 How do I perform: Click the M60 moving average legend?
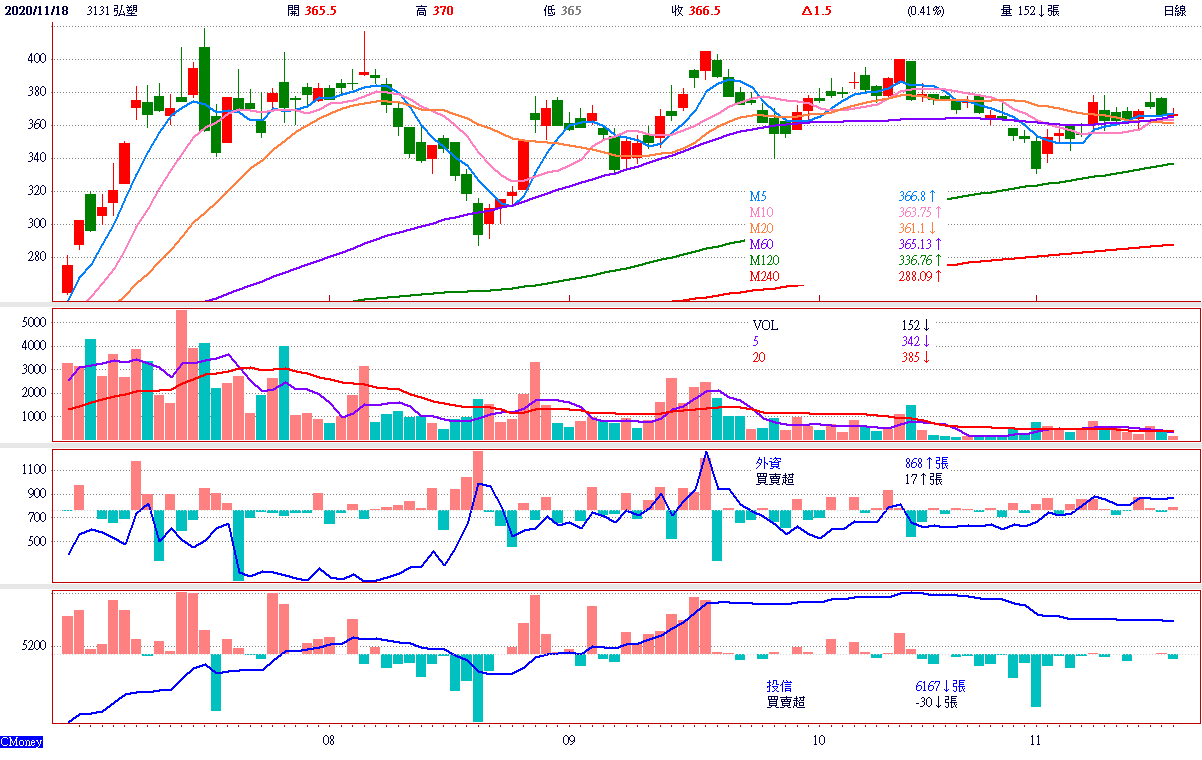coord(763,245)
